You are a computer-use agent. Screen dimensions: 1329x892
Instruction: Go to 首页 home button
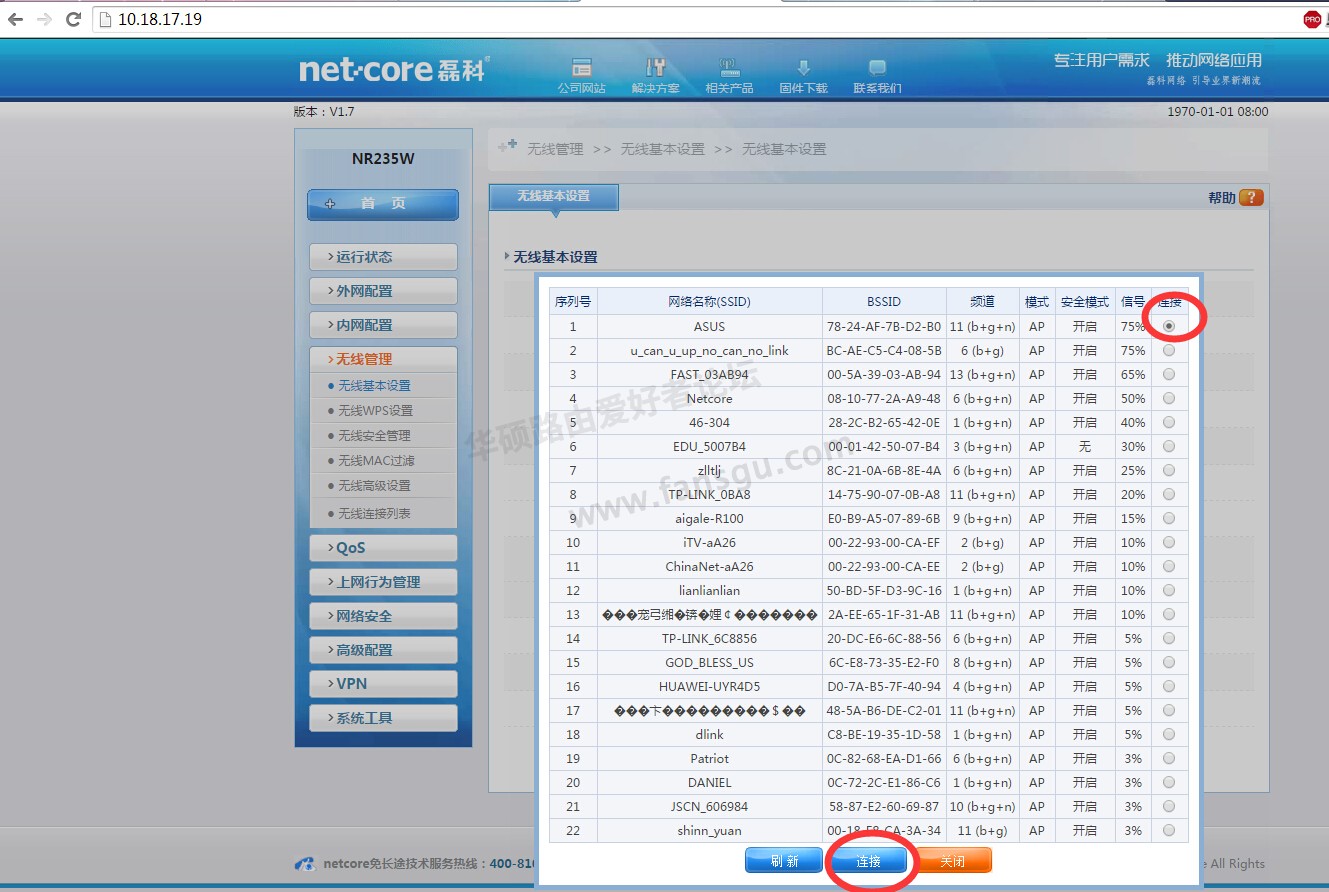point(383,204)
